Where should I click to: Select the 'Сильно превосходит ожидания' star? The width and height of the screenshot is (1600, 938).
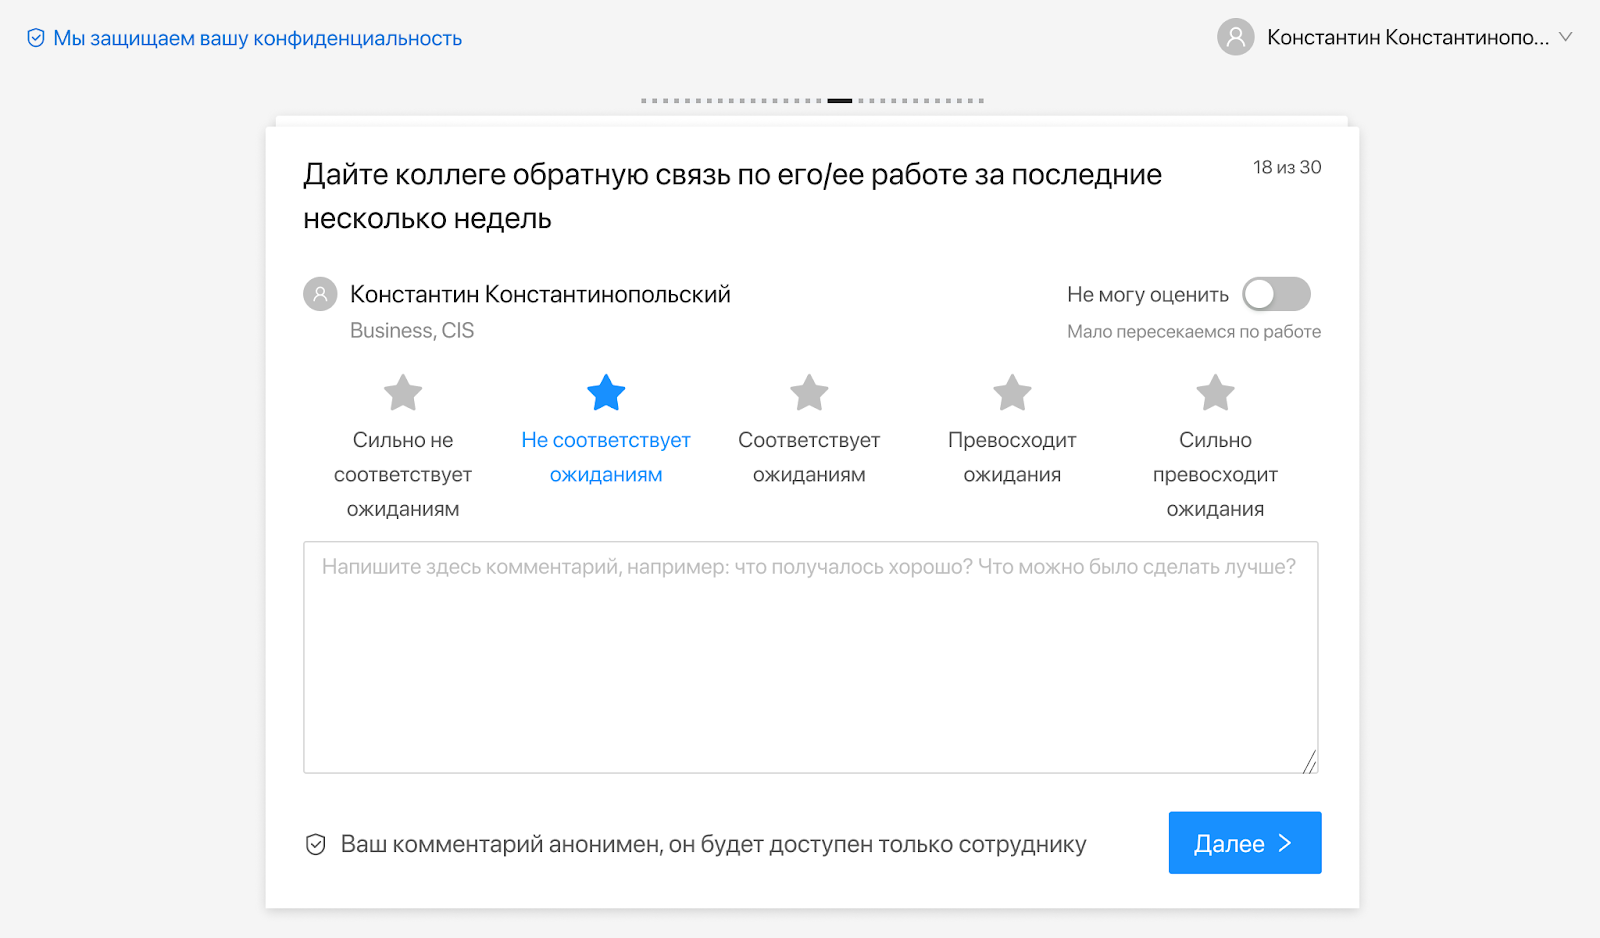(1215, 393)
